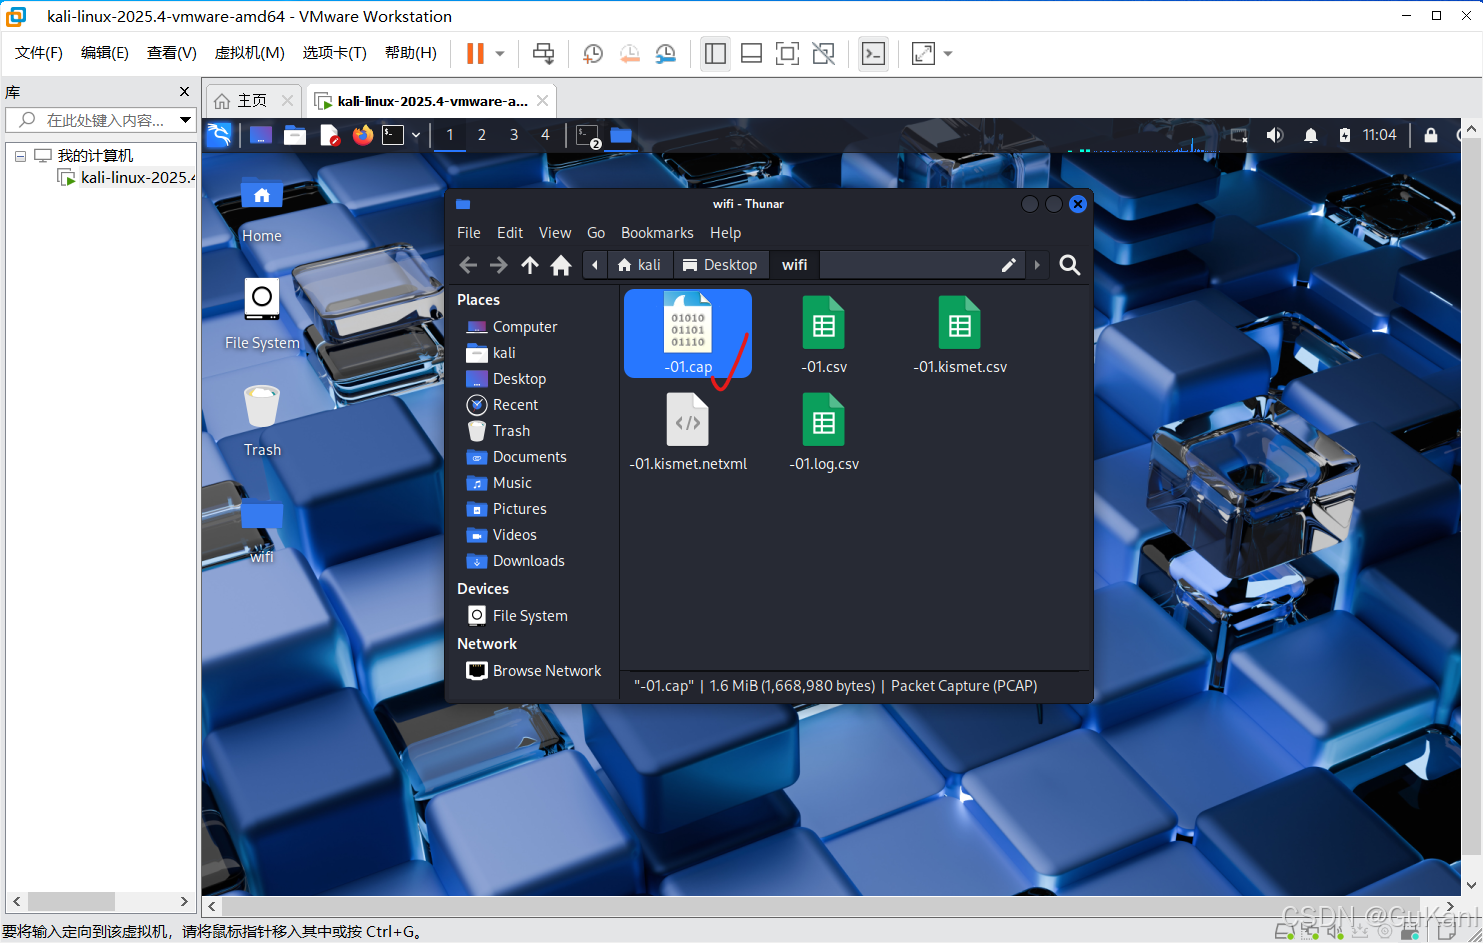Open the Kali volume control
This screenshot has height=943, width=1483.
[1275, 135]
